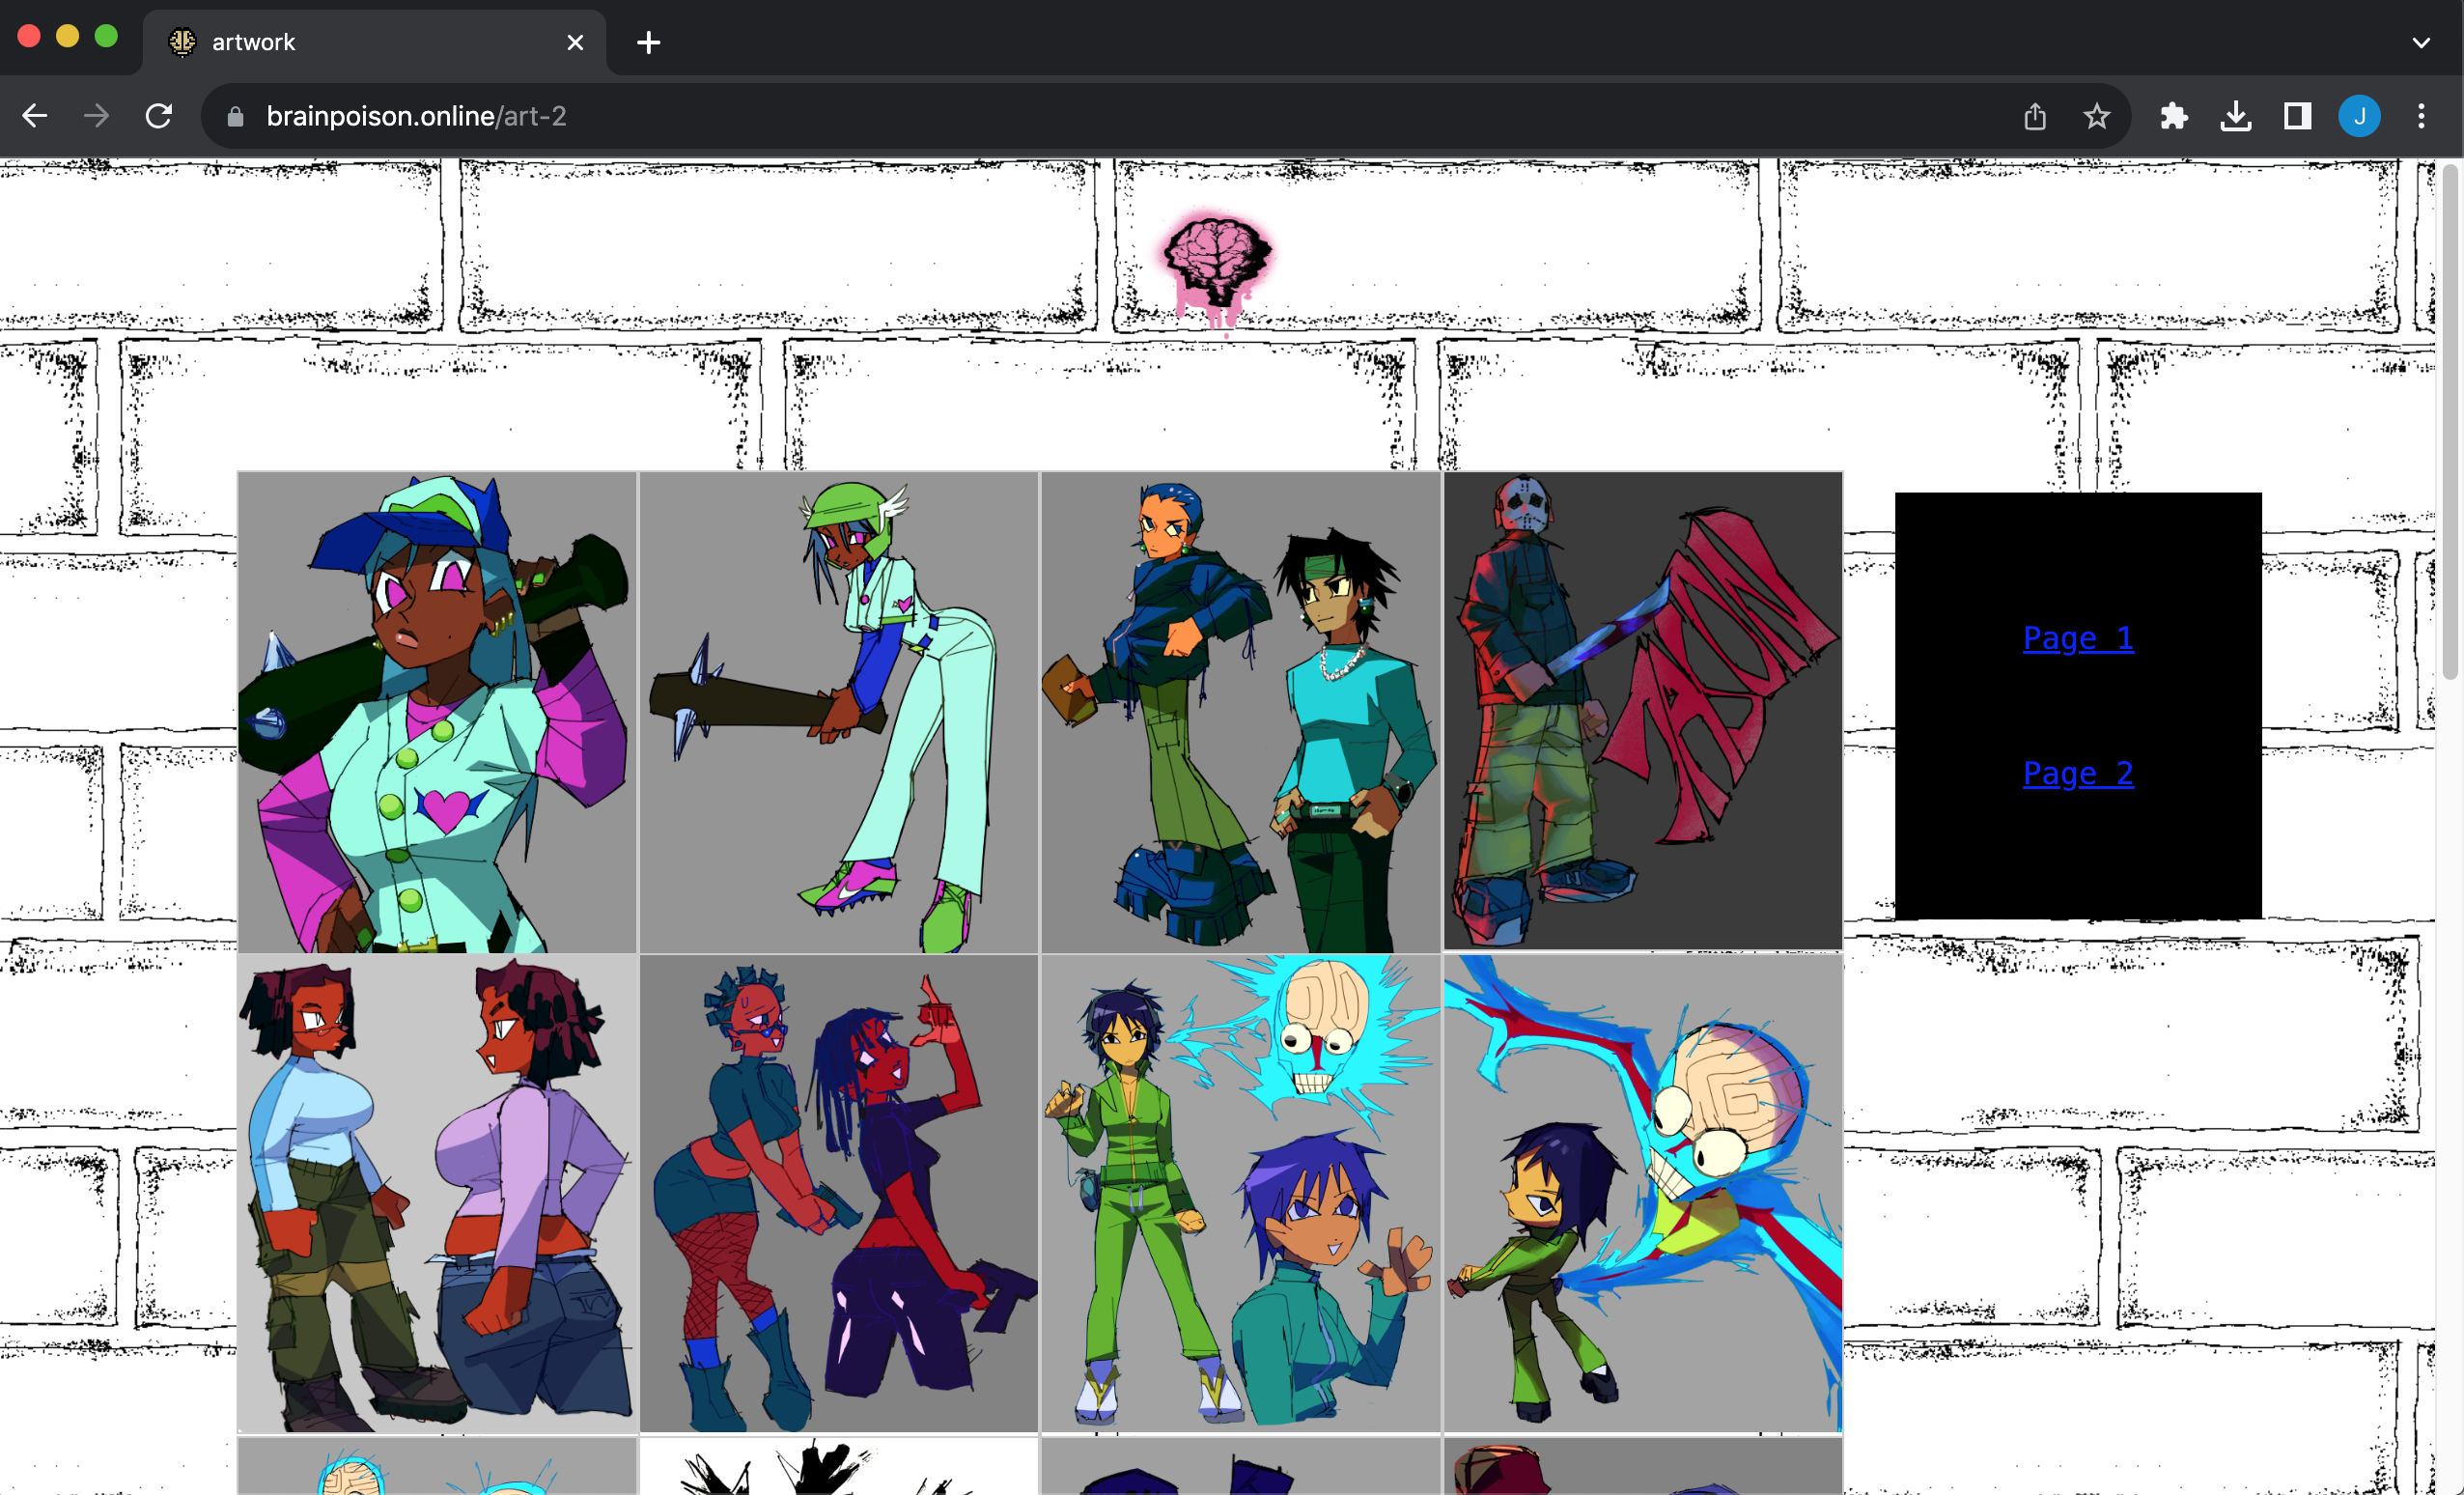Toggle the browser side panel
This screenshot has height=1495, width=2464.
2297,116
